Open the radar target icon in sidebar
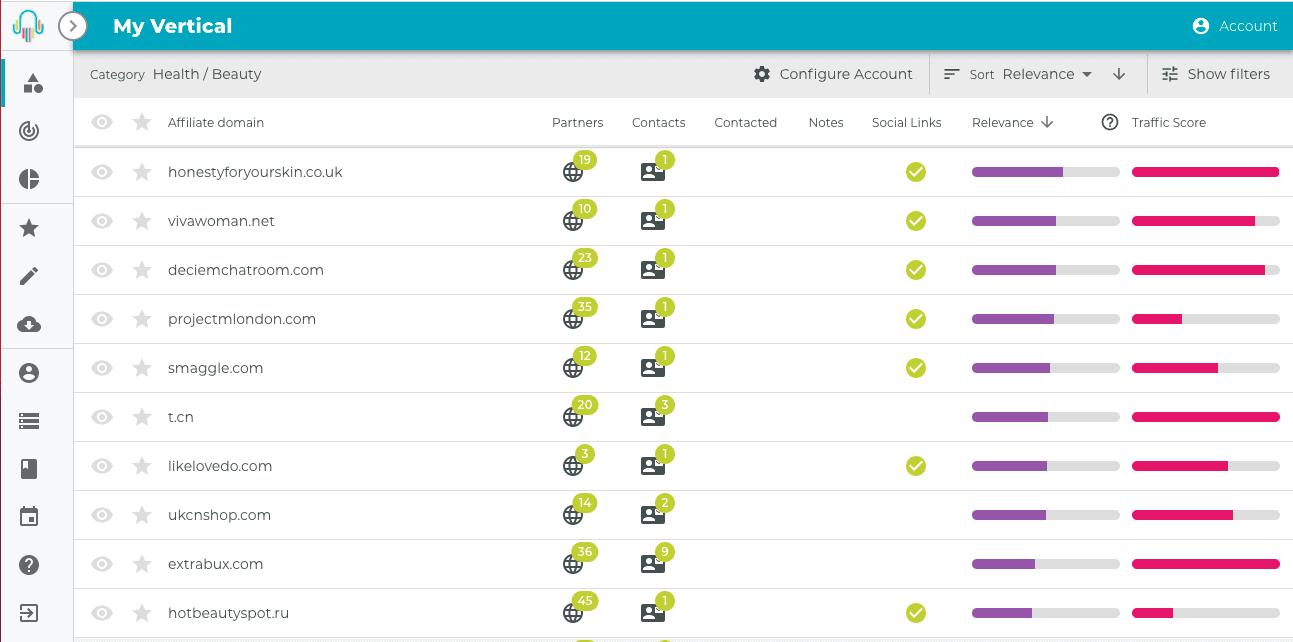Viewport: 1293px width, 642px height. pos(30,131)
